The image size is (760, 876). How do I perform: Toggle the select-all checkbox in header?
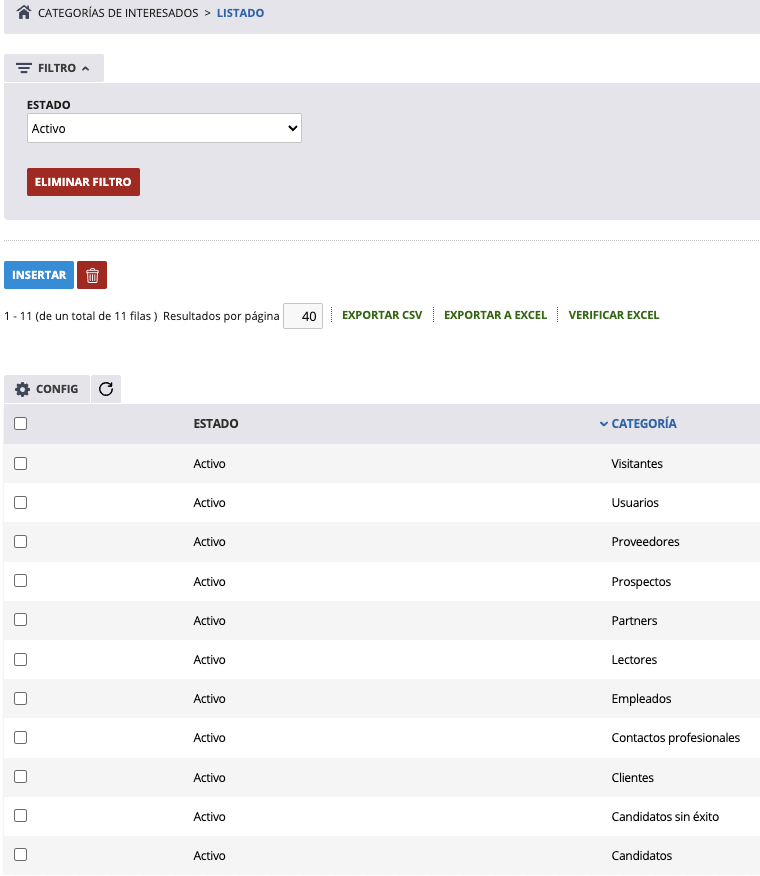(21, 424)
